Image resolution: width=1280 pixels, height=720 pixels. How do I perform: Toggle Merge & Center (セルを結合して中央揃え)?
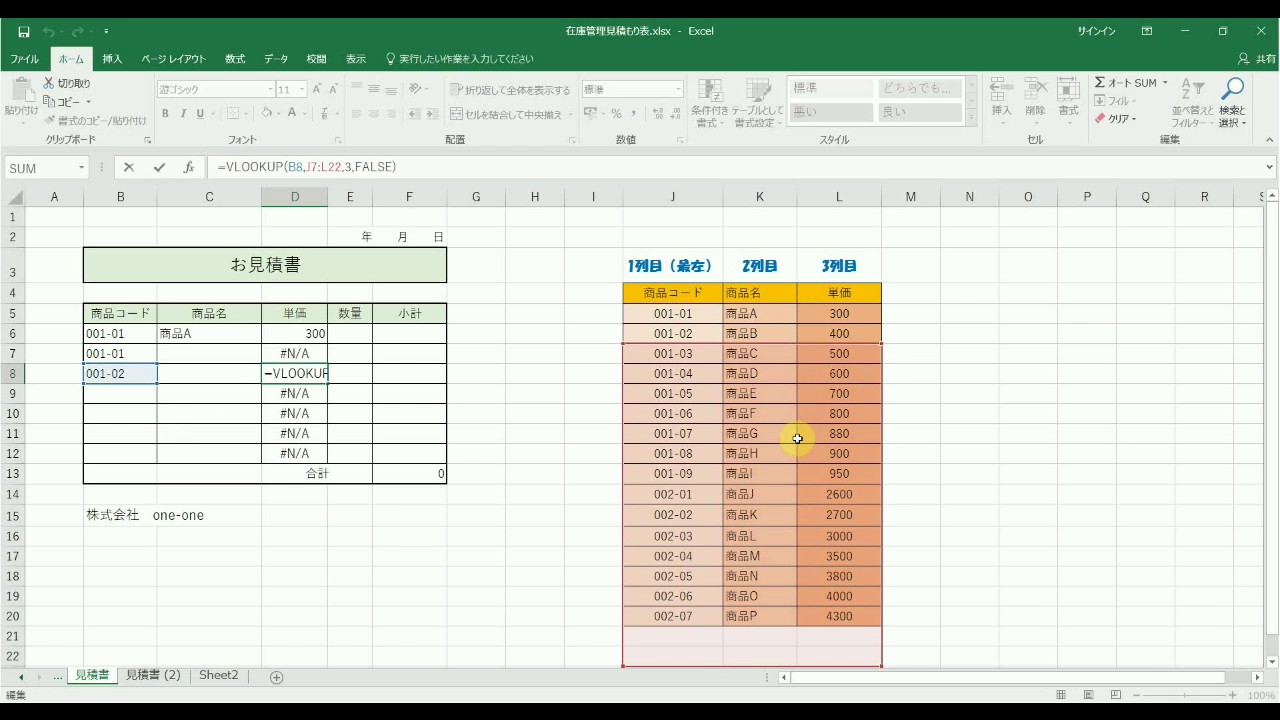506,114
